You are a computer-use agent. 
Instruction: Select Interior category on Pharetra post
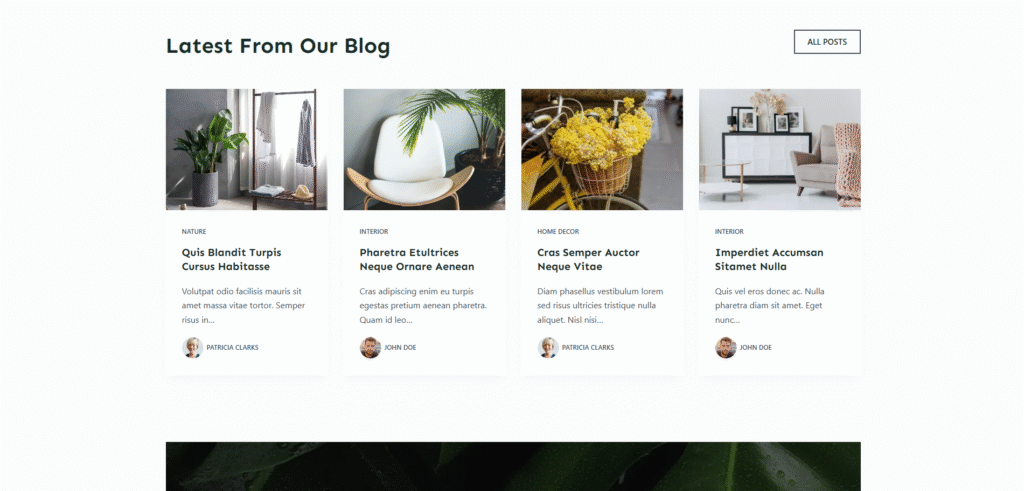point(374,232)
